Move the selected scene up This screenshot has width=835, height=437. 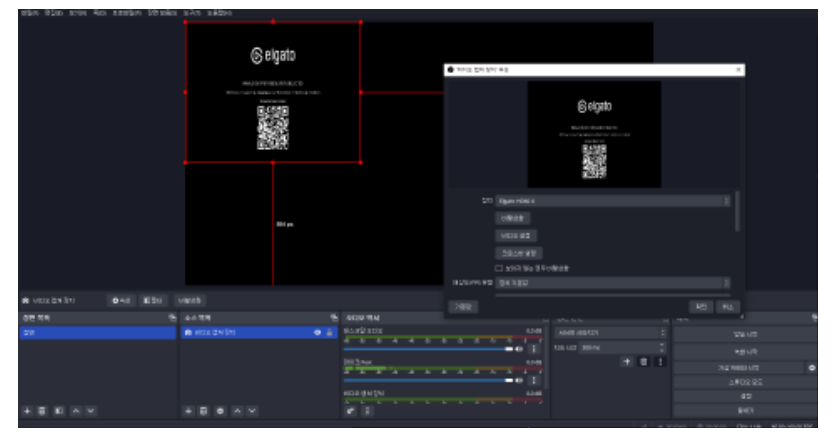click(x=76, y=411)
